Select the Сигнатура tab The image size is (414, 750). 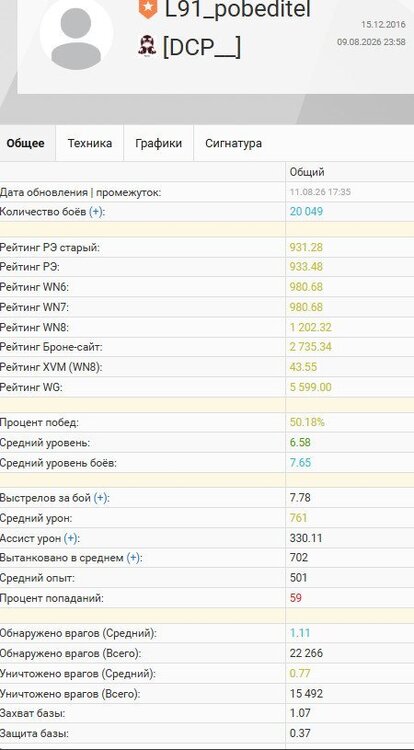tap(233, 143)
